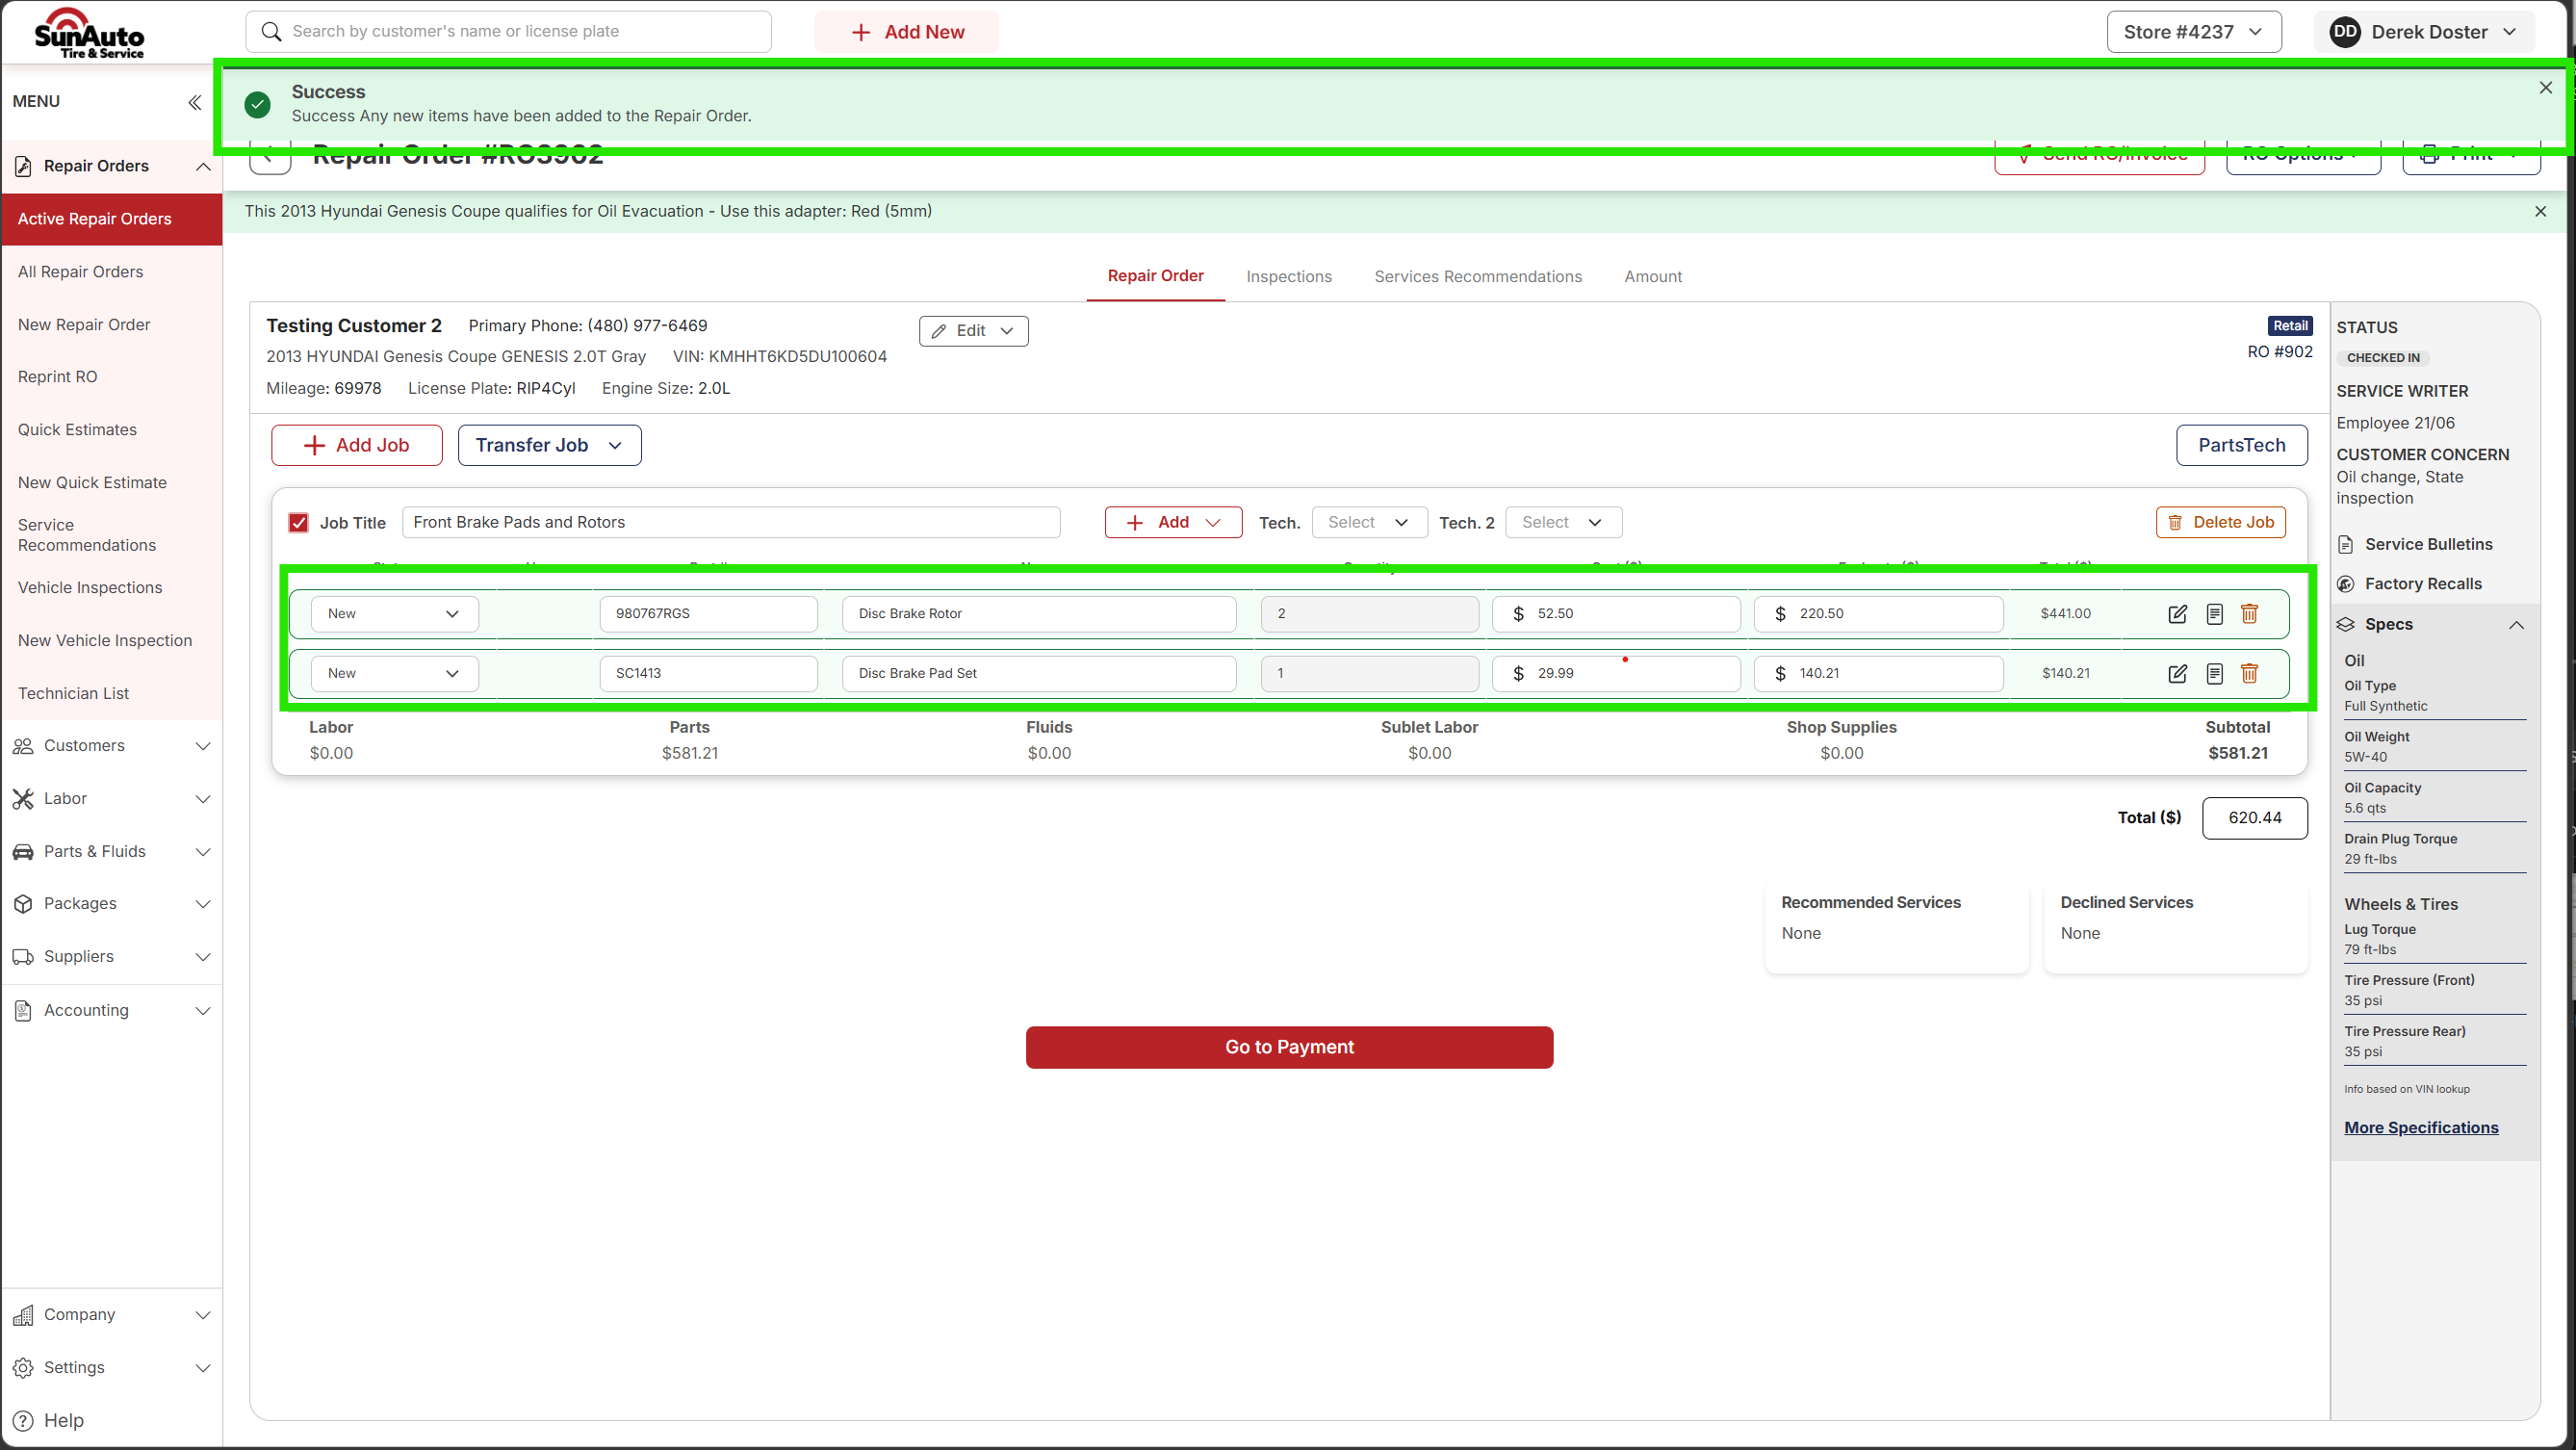Click the Labor tools icon

(23, 799)
